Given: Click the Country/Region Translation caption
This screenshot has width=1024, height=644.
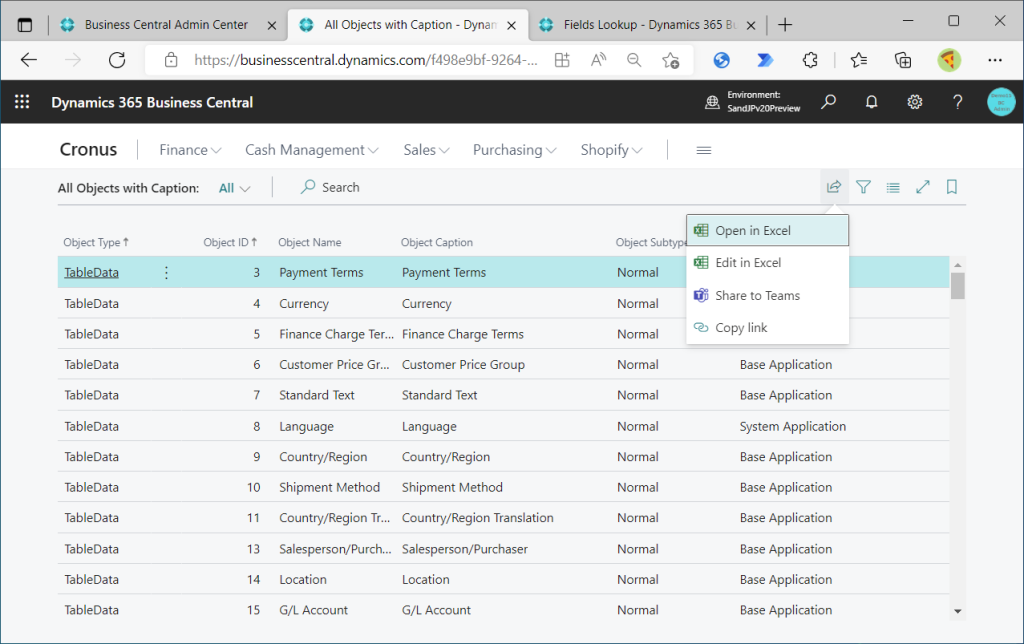Looking at the screenshot, I should (x=477, y=518).
